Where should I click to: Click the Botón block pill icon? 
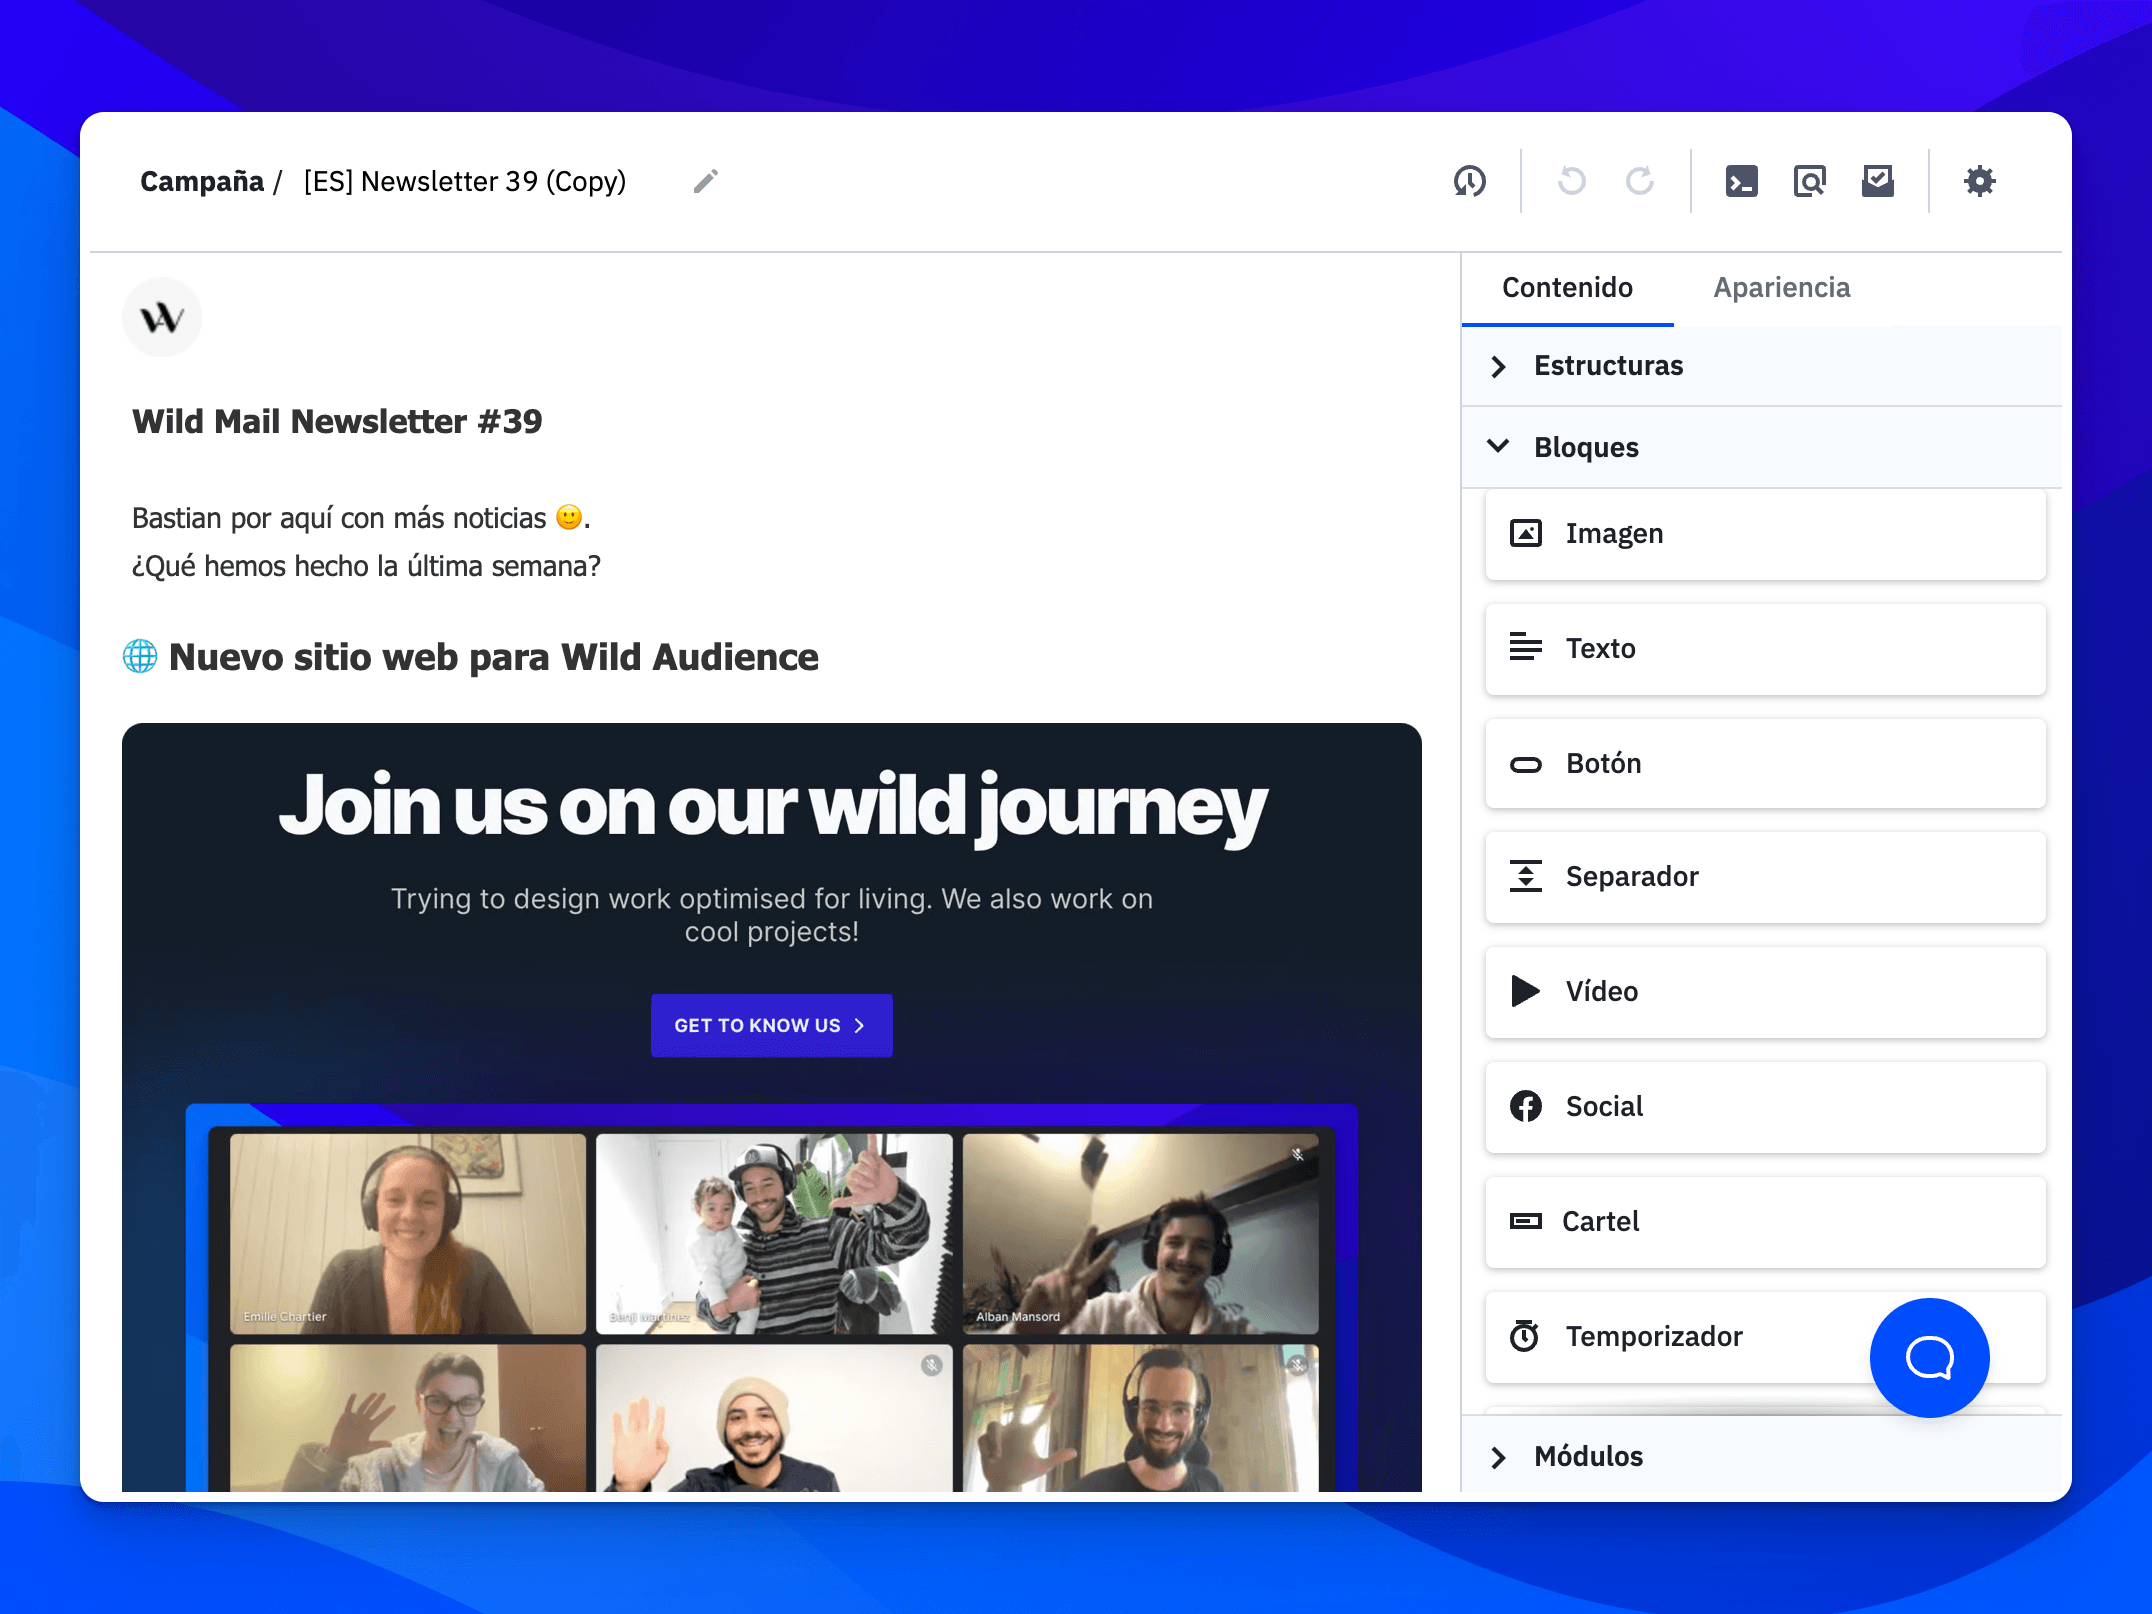1526,764
